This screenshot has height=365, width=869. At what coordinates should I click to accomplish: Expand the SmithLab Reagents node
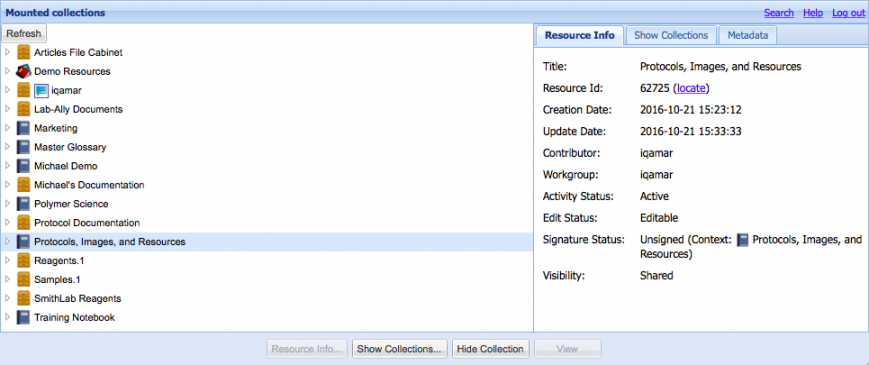[x=7, y=299]
